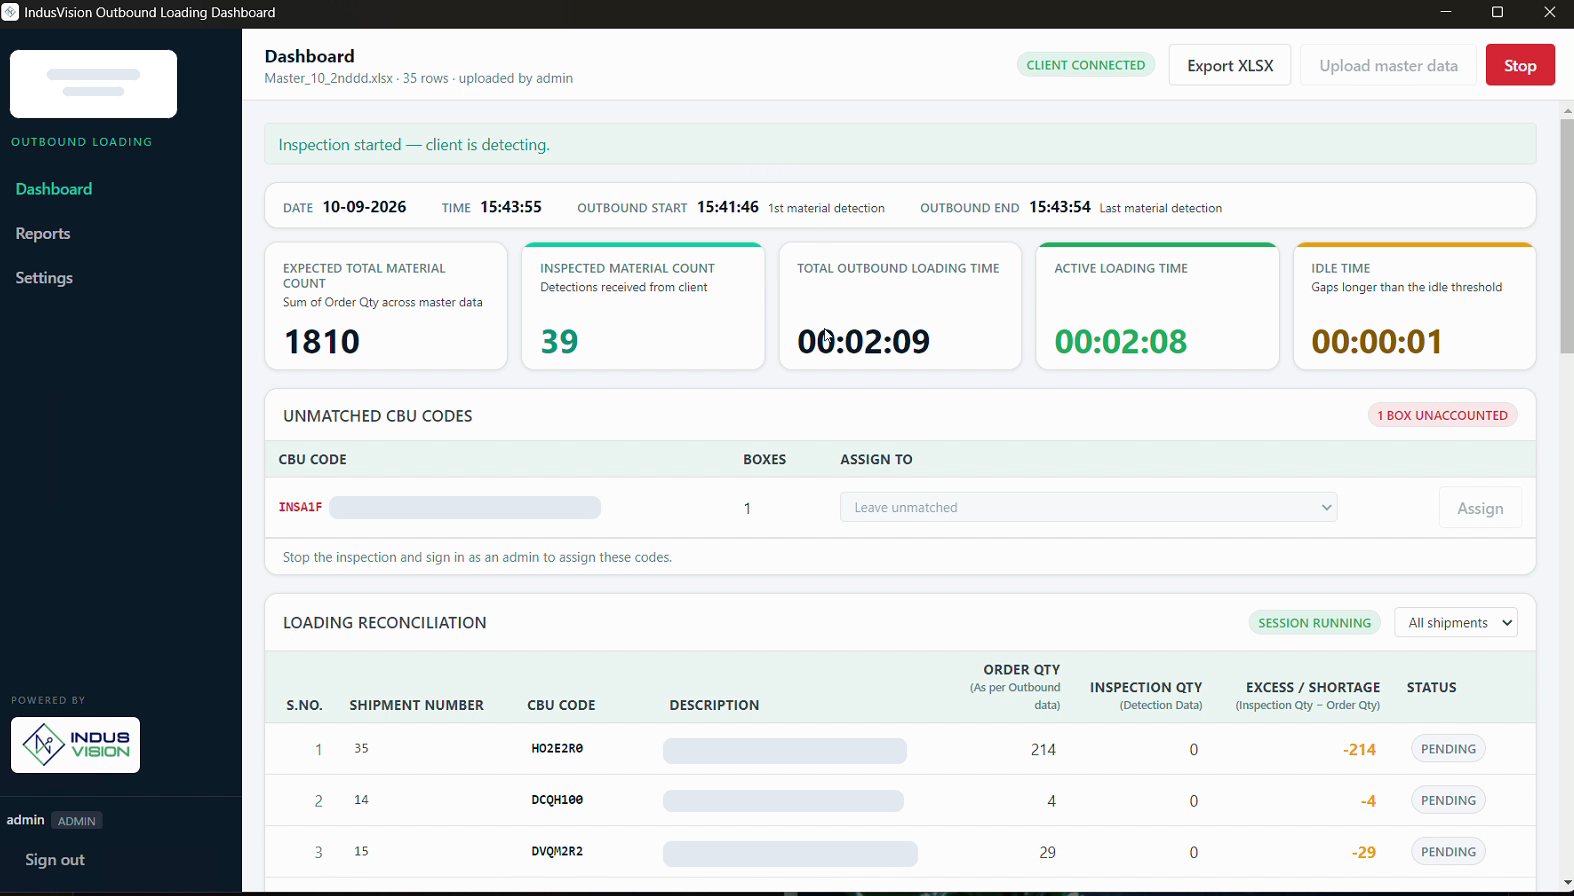Click the scroll up arrow of page scrollbar
The height and width of the screenshot is (896, 1574).
1567,110
